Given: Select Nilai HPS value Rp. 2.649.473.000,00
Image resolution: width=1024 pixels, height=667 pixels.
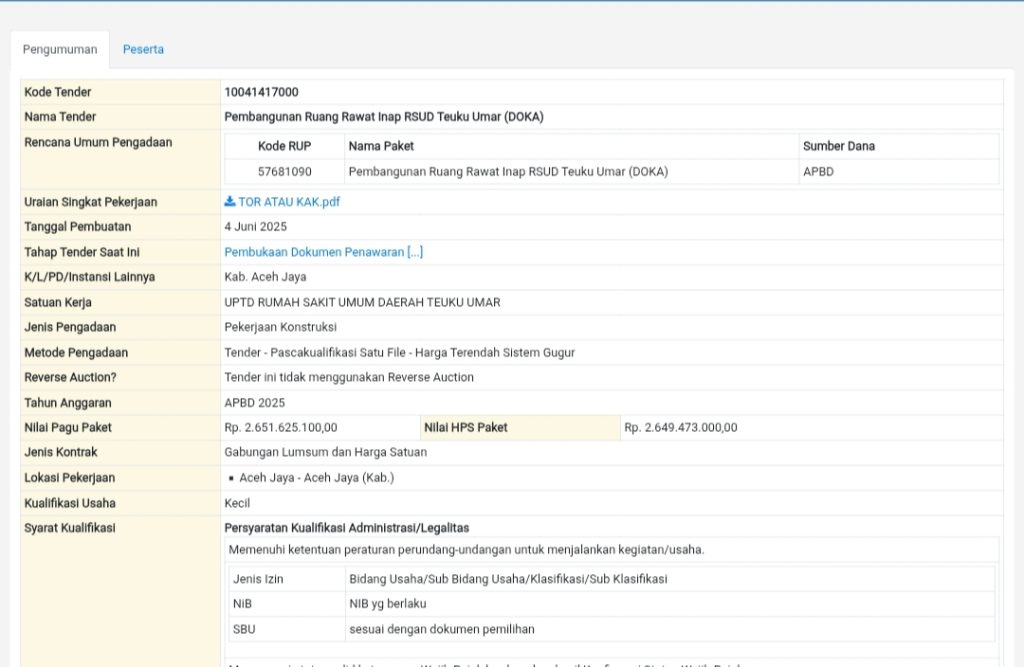Looking at the screenshot, I should pyautogui.click(x=680, y=428).
